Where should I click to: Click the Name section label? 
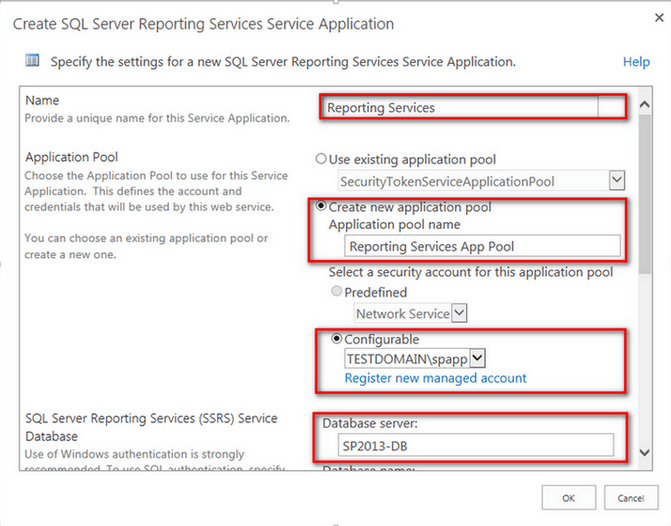tap(42, 100)
